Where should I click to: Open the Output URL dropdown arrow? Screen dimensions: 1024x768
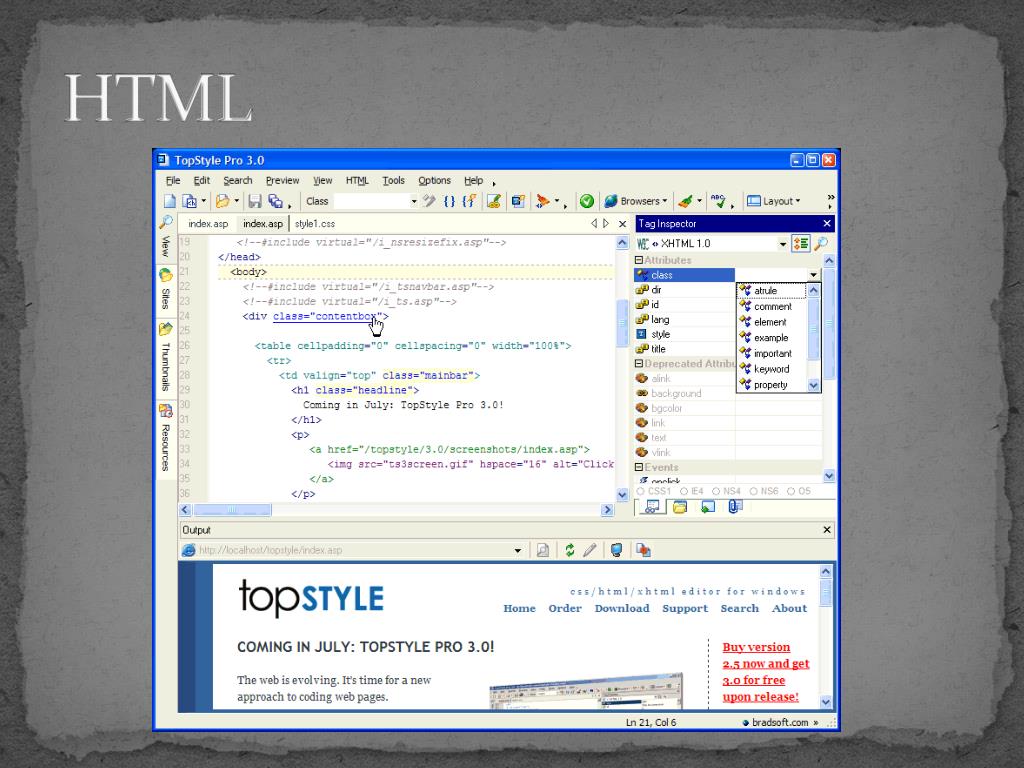(x=517, y=551)
